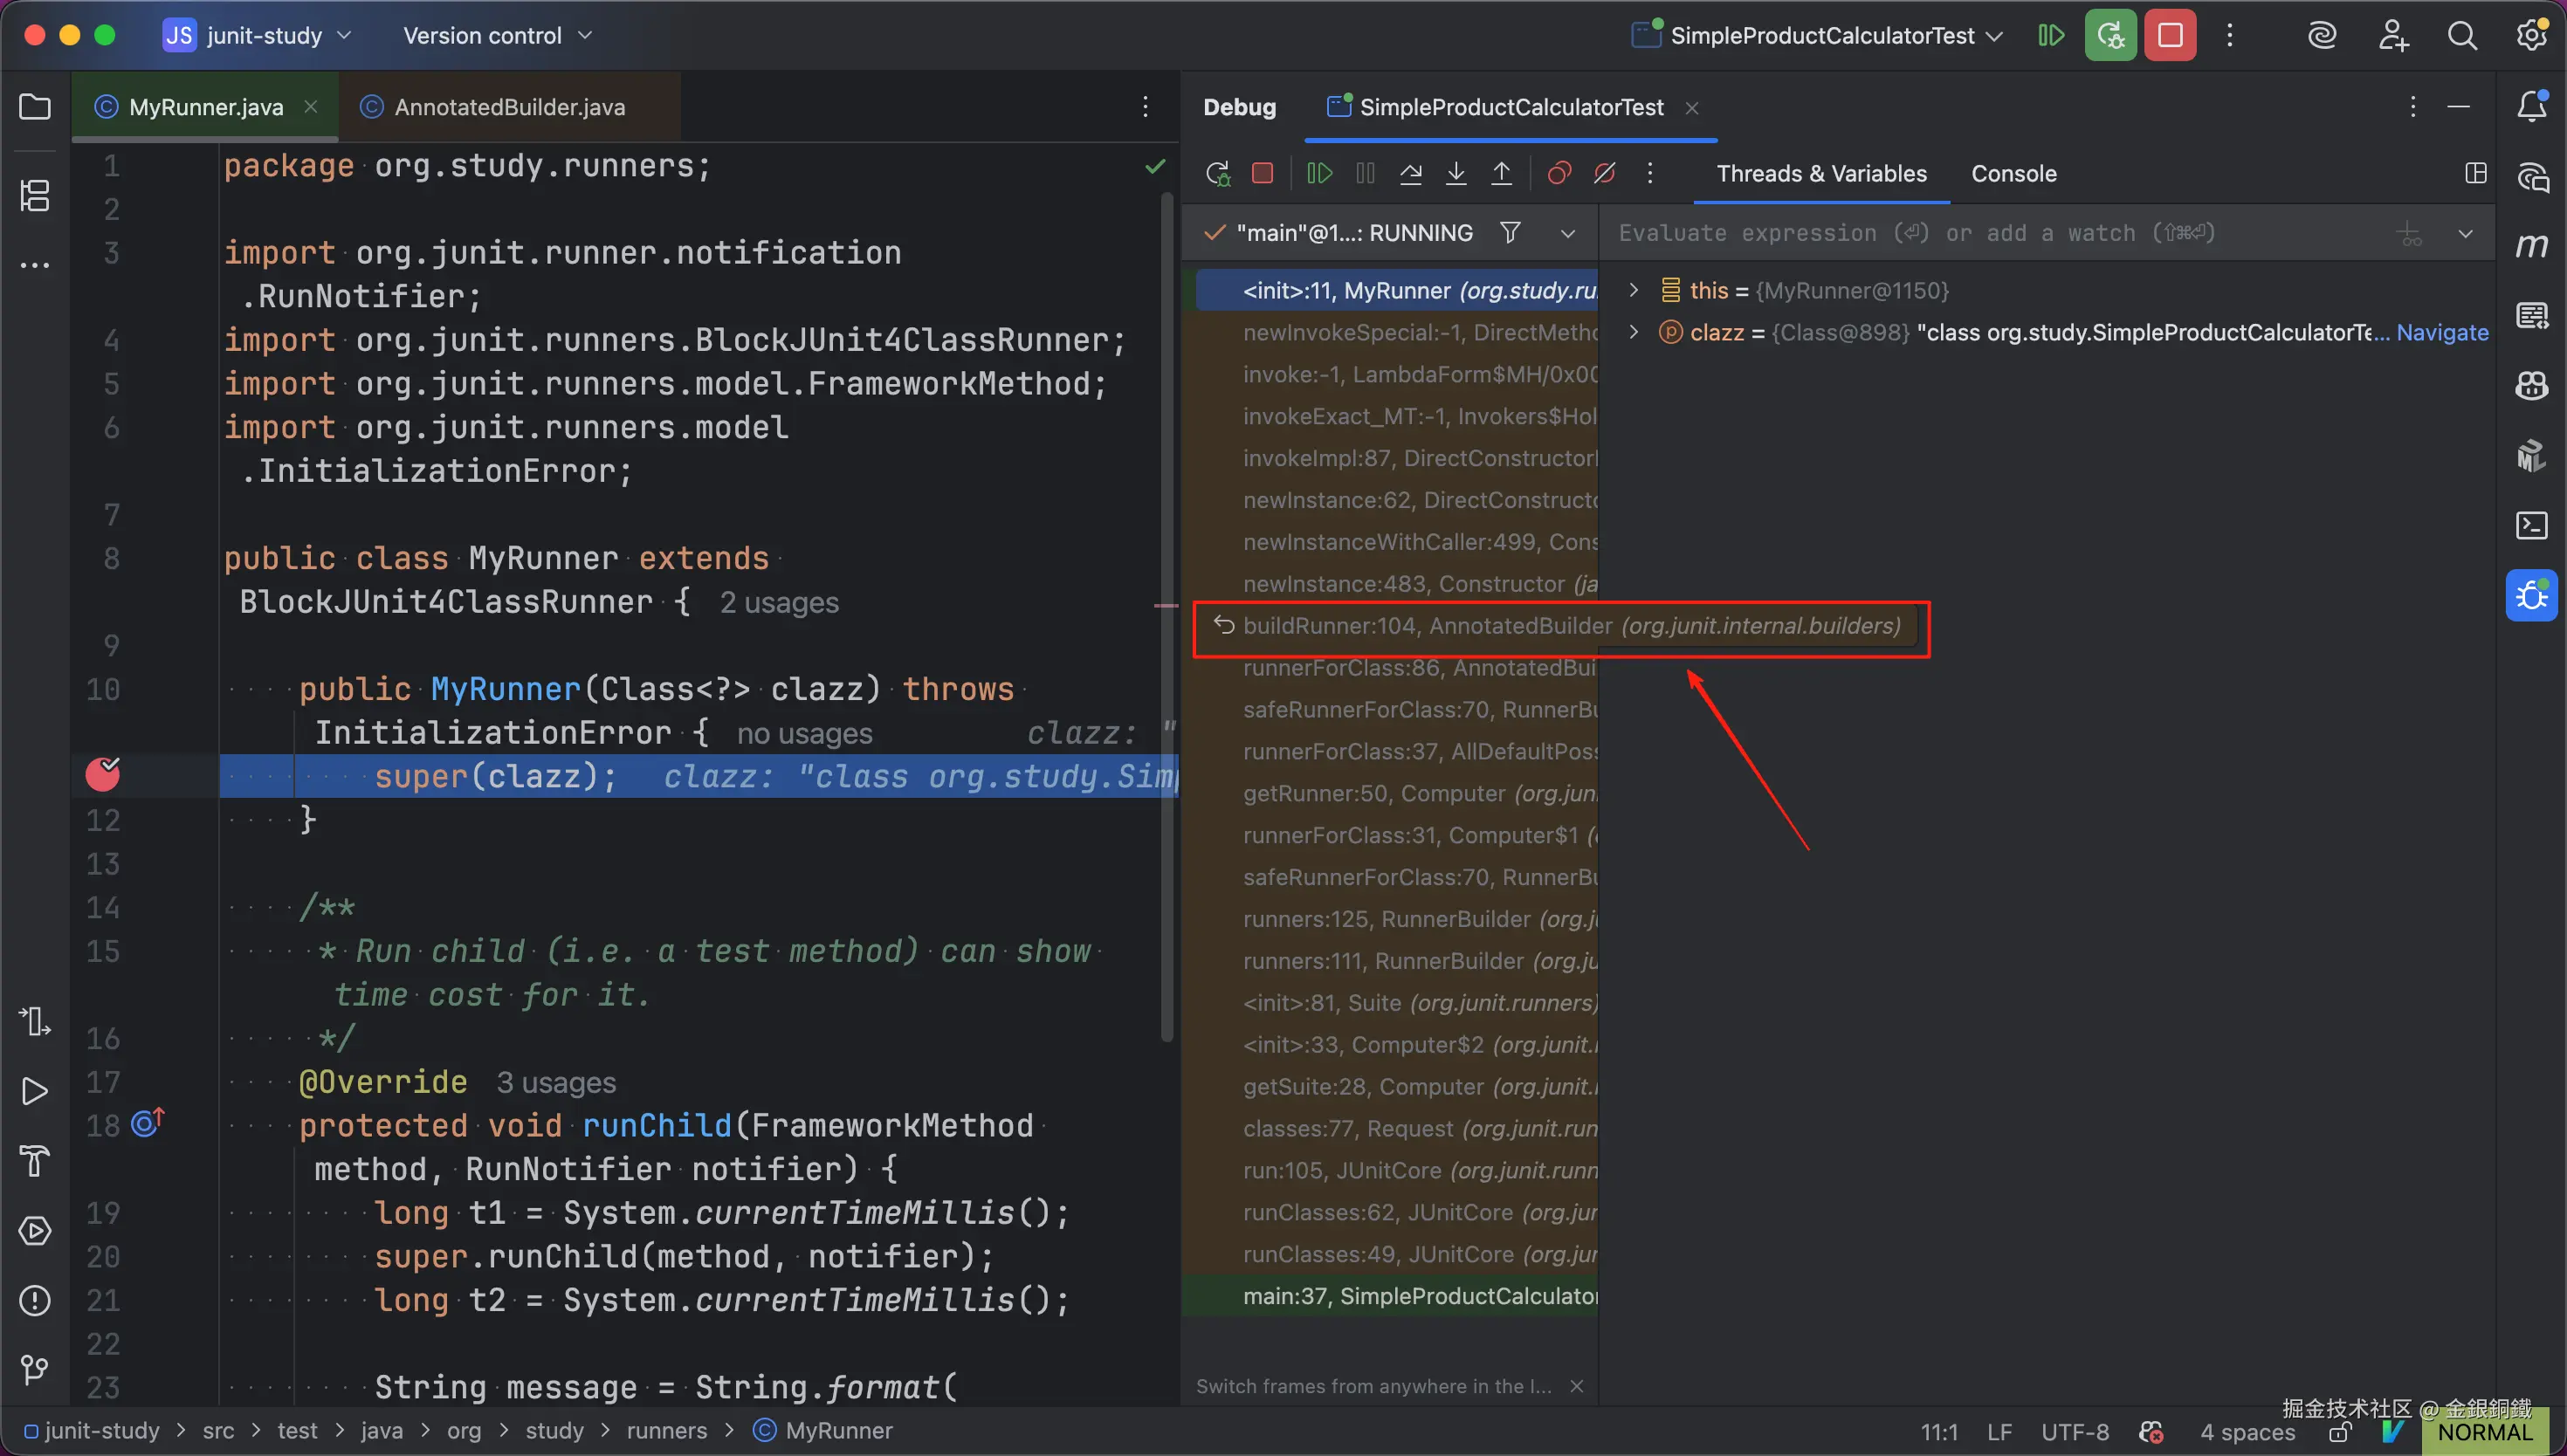
Task: Click the debug Layout Settings icon
Action: tap(2476, 174)
